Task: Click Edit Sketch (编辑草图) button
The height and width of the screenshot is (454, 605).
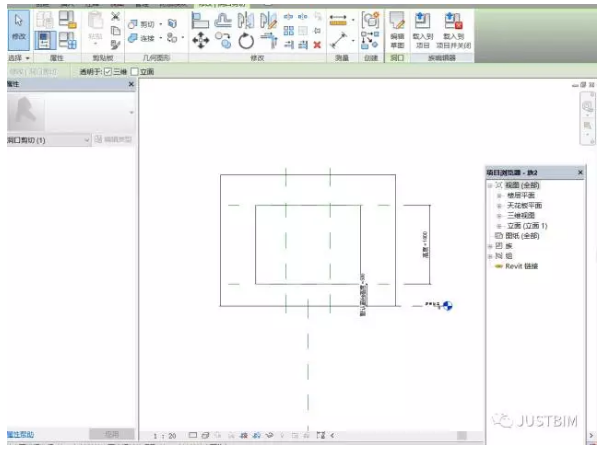Action: coord(397,30)
